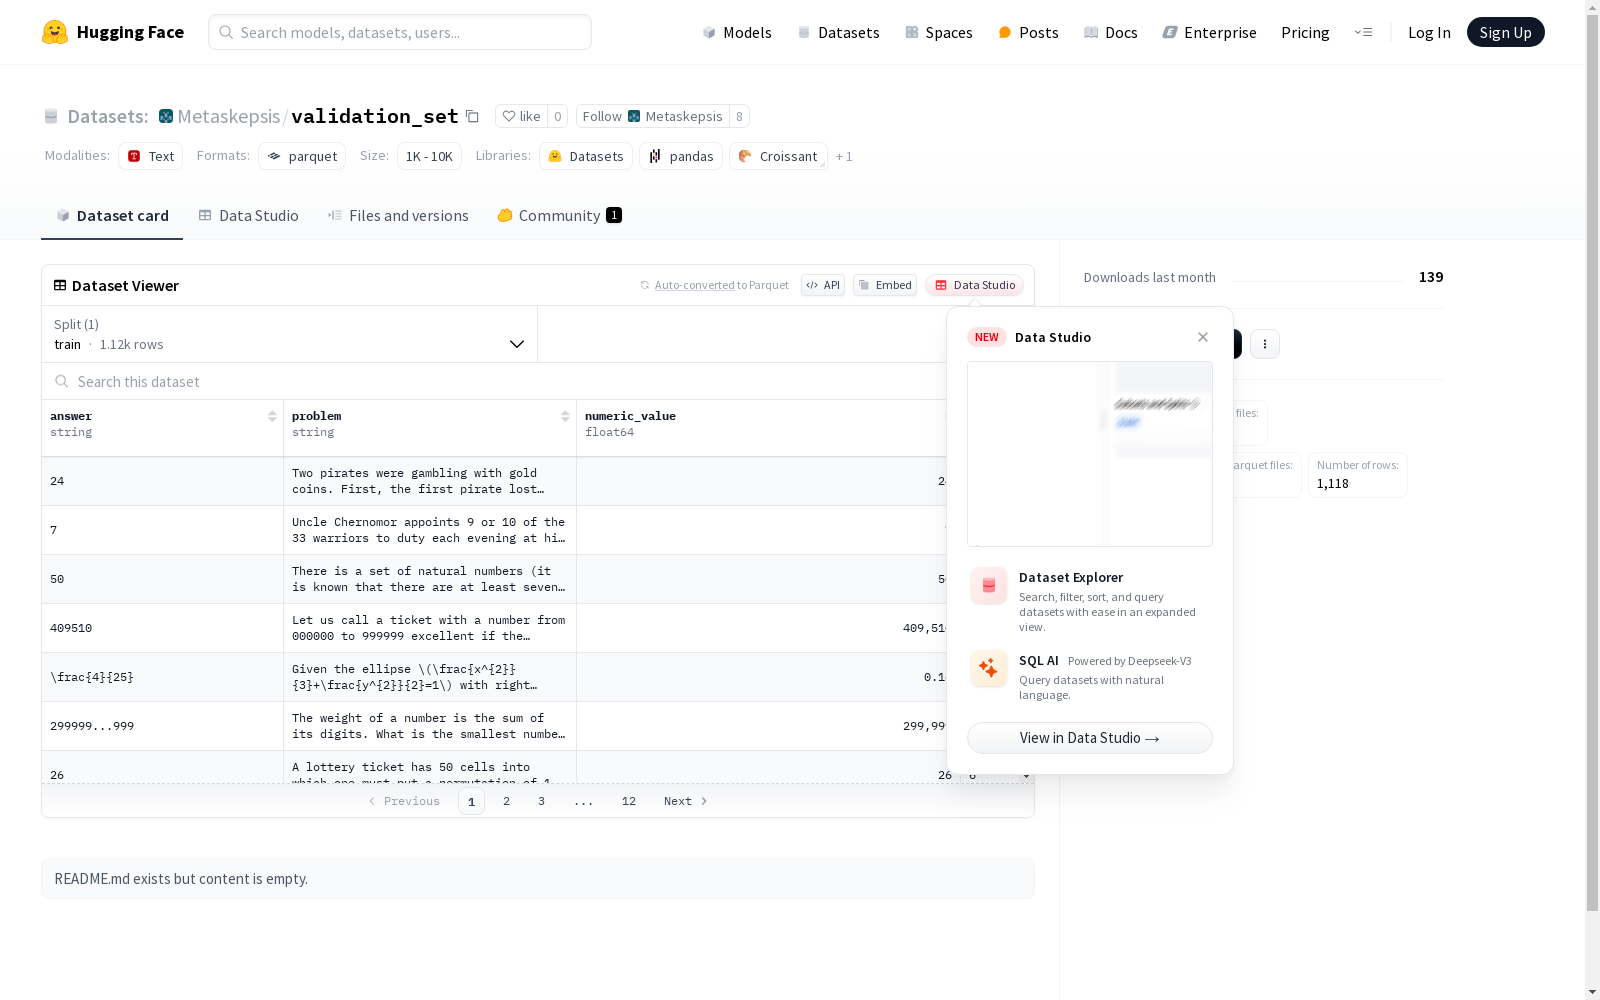1600x1000 pixels.
Task: Click the 'Two pirates were gambling' problem cell
Action: (430, 481)
